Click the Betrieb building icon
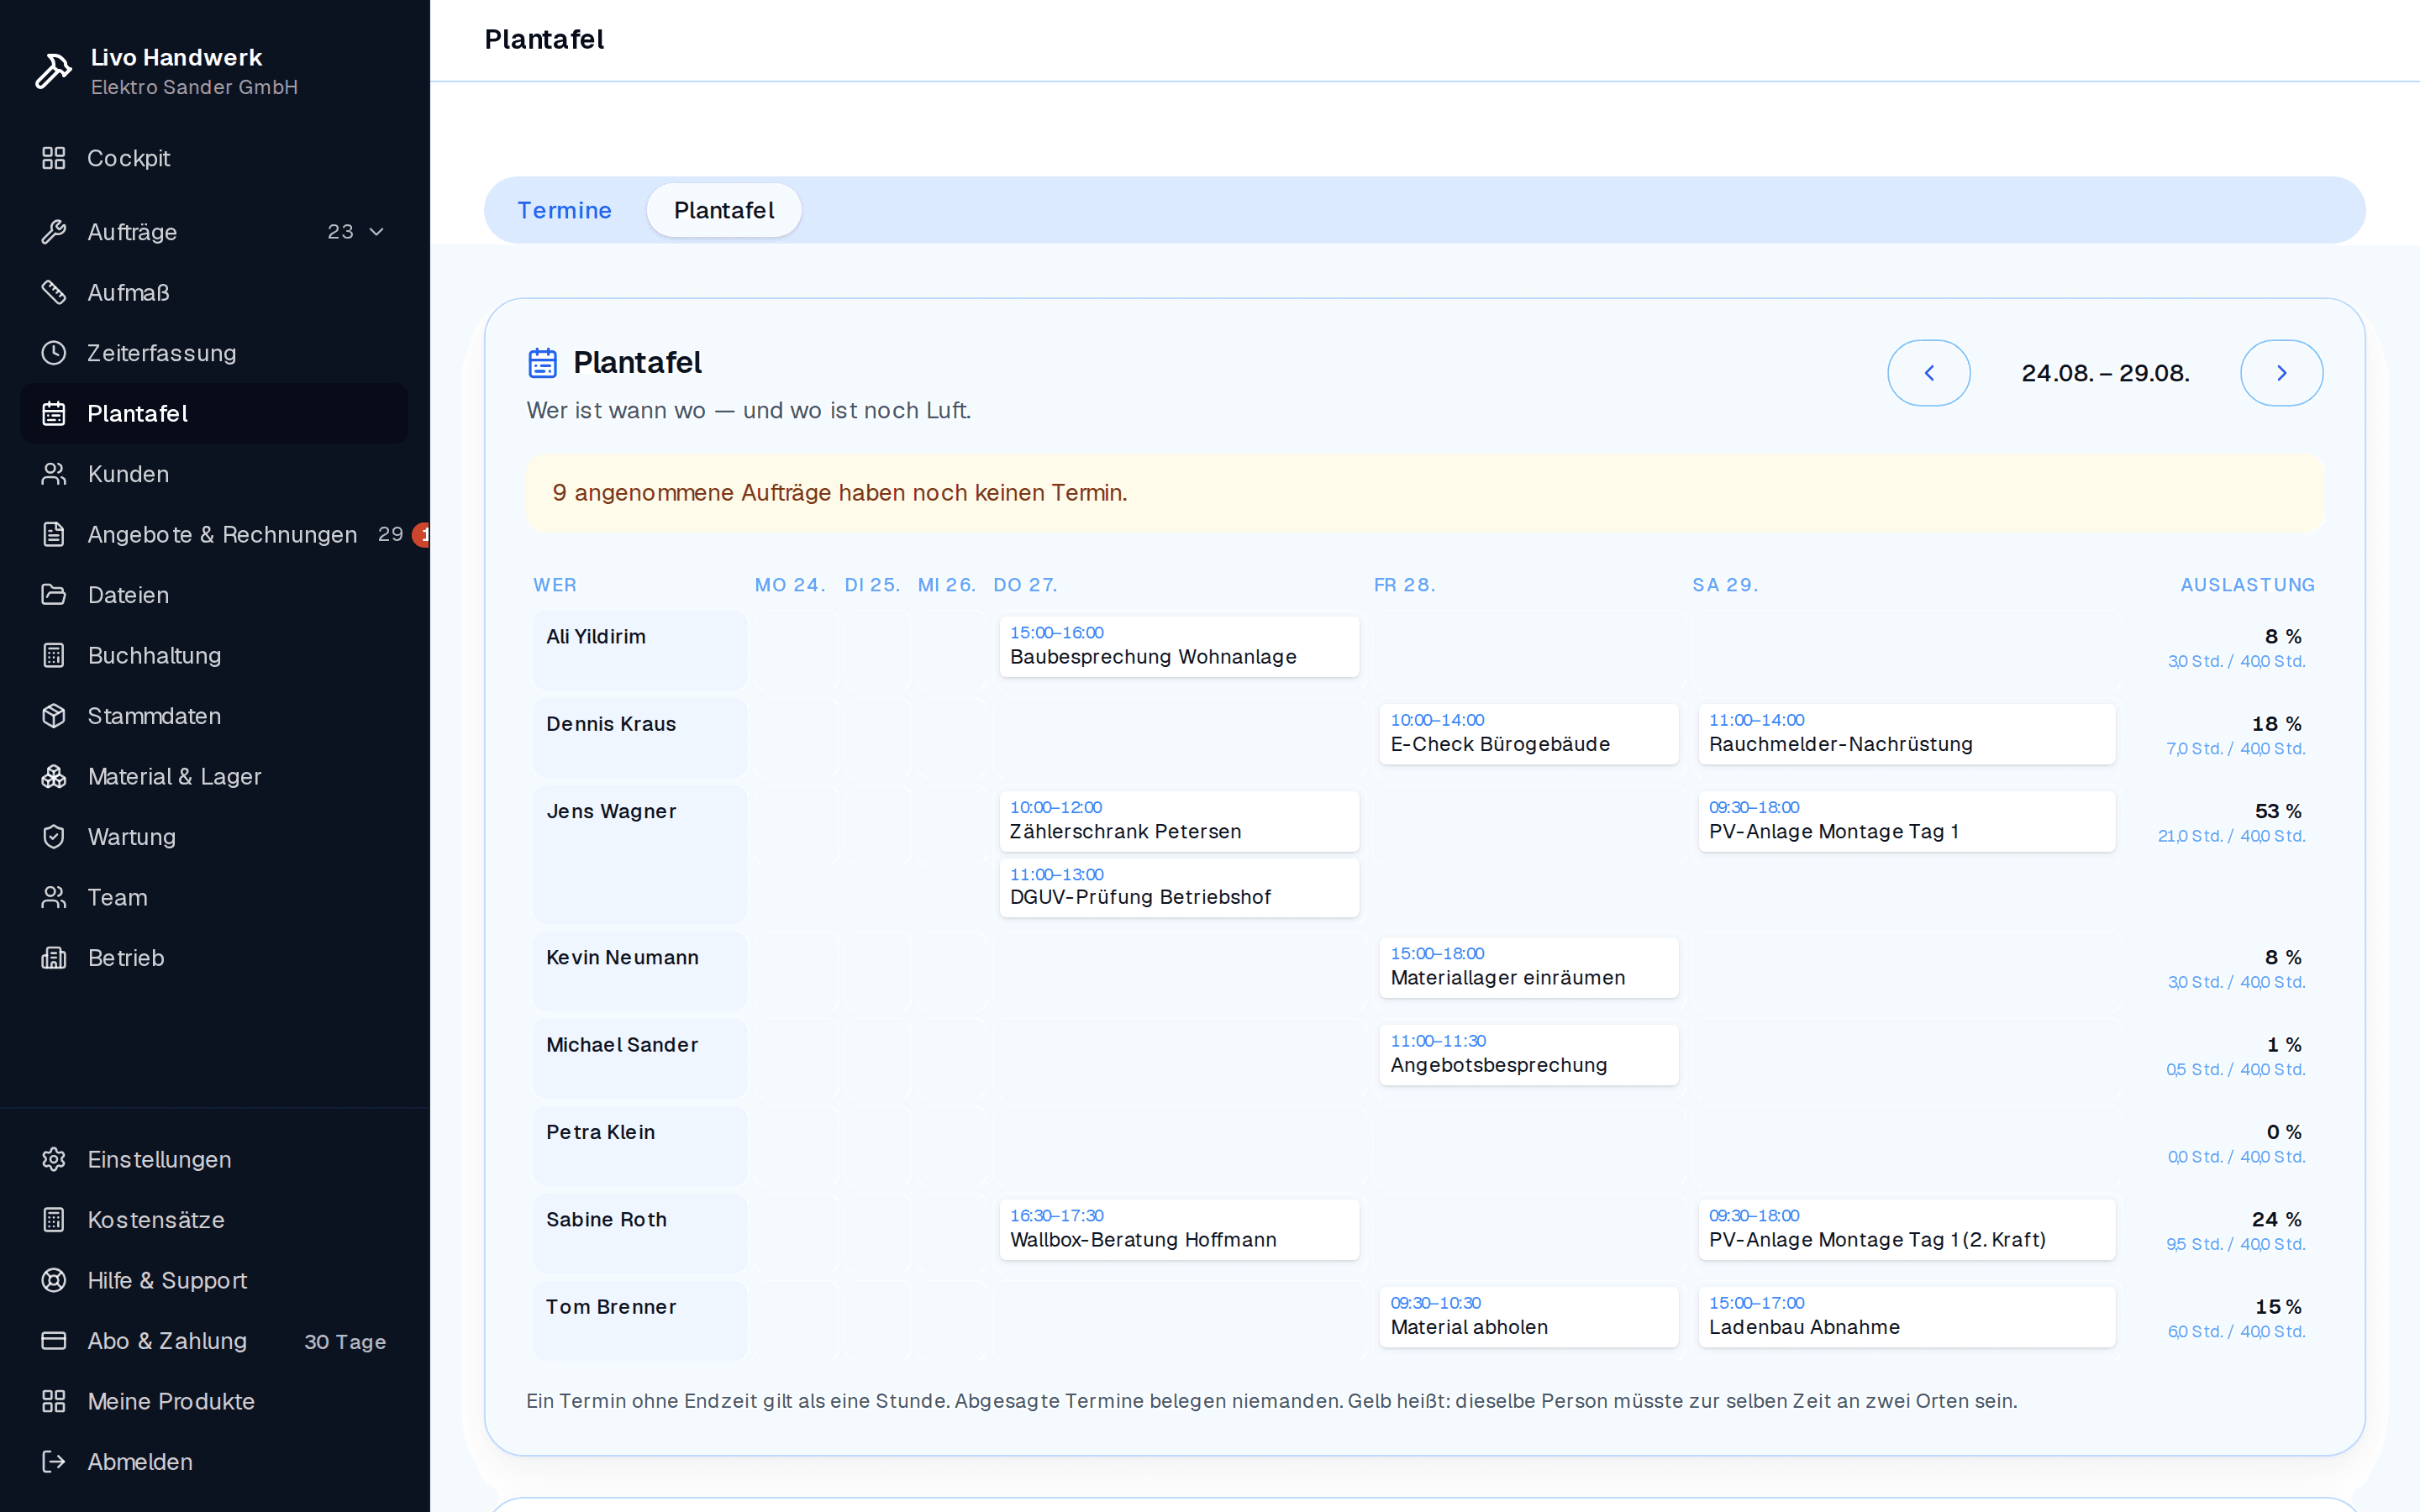Screen dimensions: 2420x1512 click(x=54, y=958)
